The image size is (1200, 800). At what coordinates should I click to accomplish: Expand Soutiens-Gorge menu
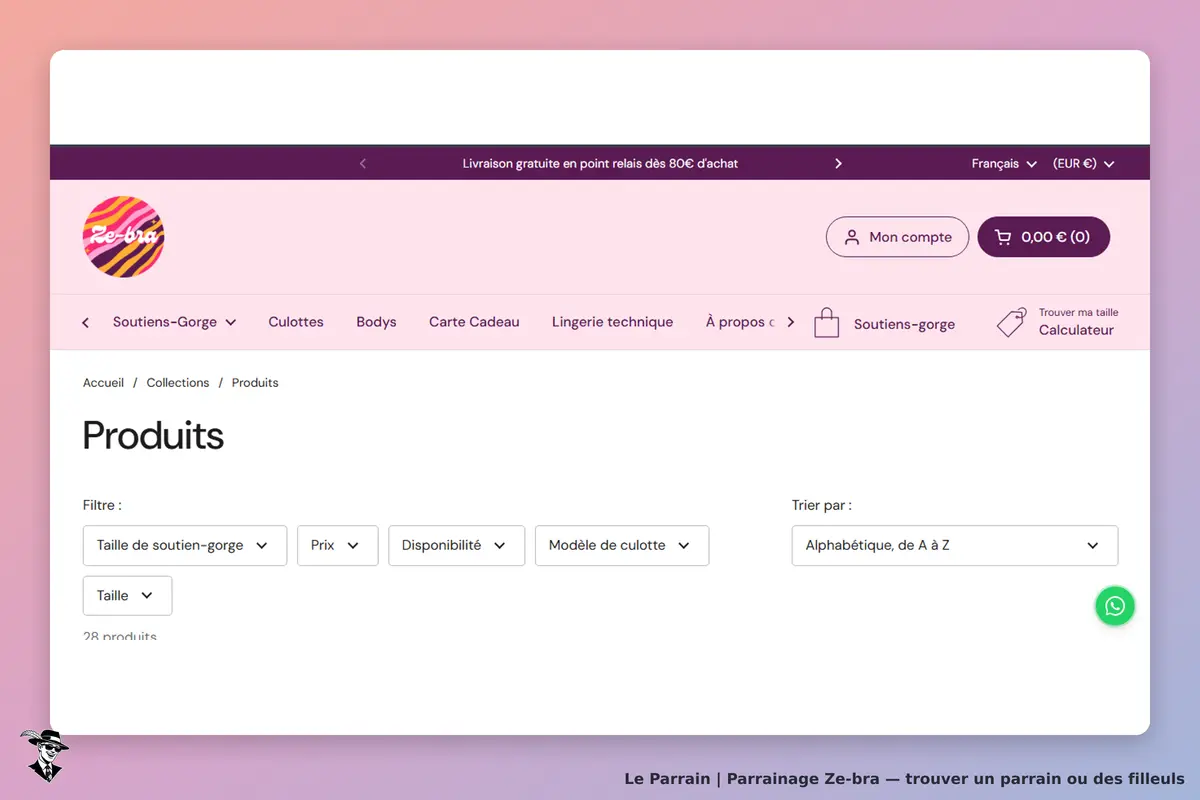click(174, 322)
